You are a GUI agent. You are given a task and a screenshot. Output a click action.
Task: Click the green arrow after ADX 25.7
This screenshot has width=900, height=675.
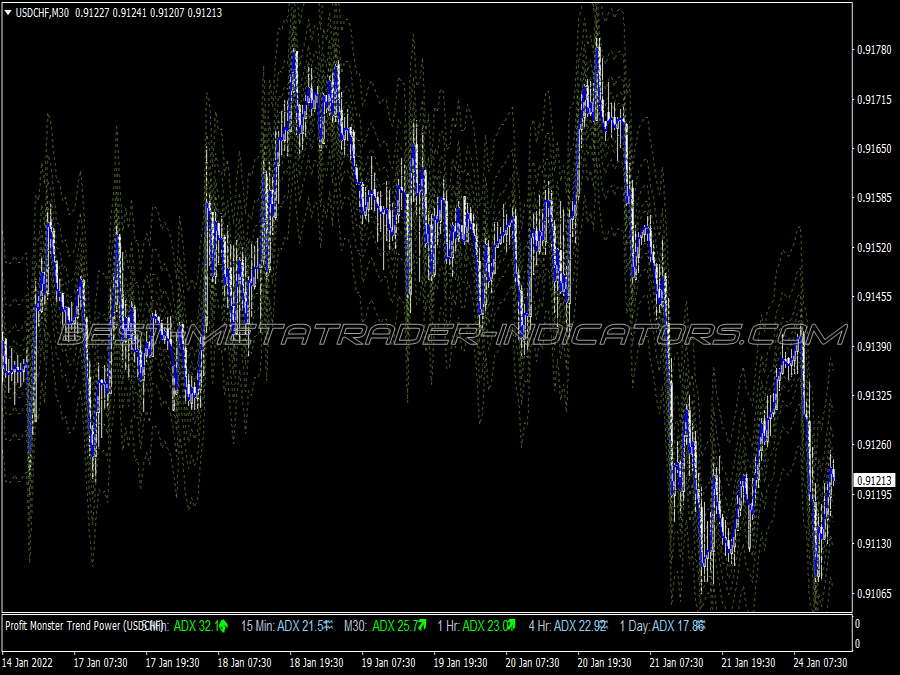pos(422,625)
